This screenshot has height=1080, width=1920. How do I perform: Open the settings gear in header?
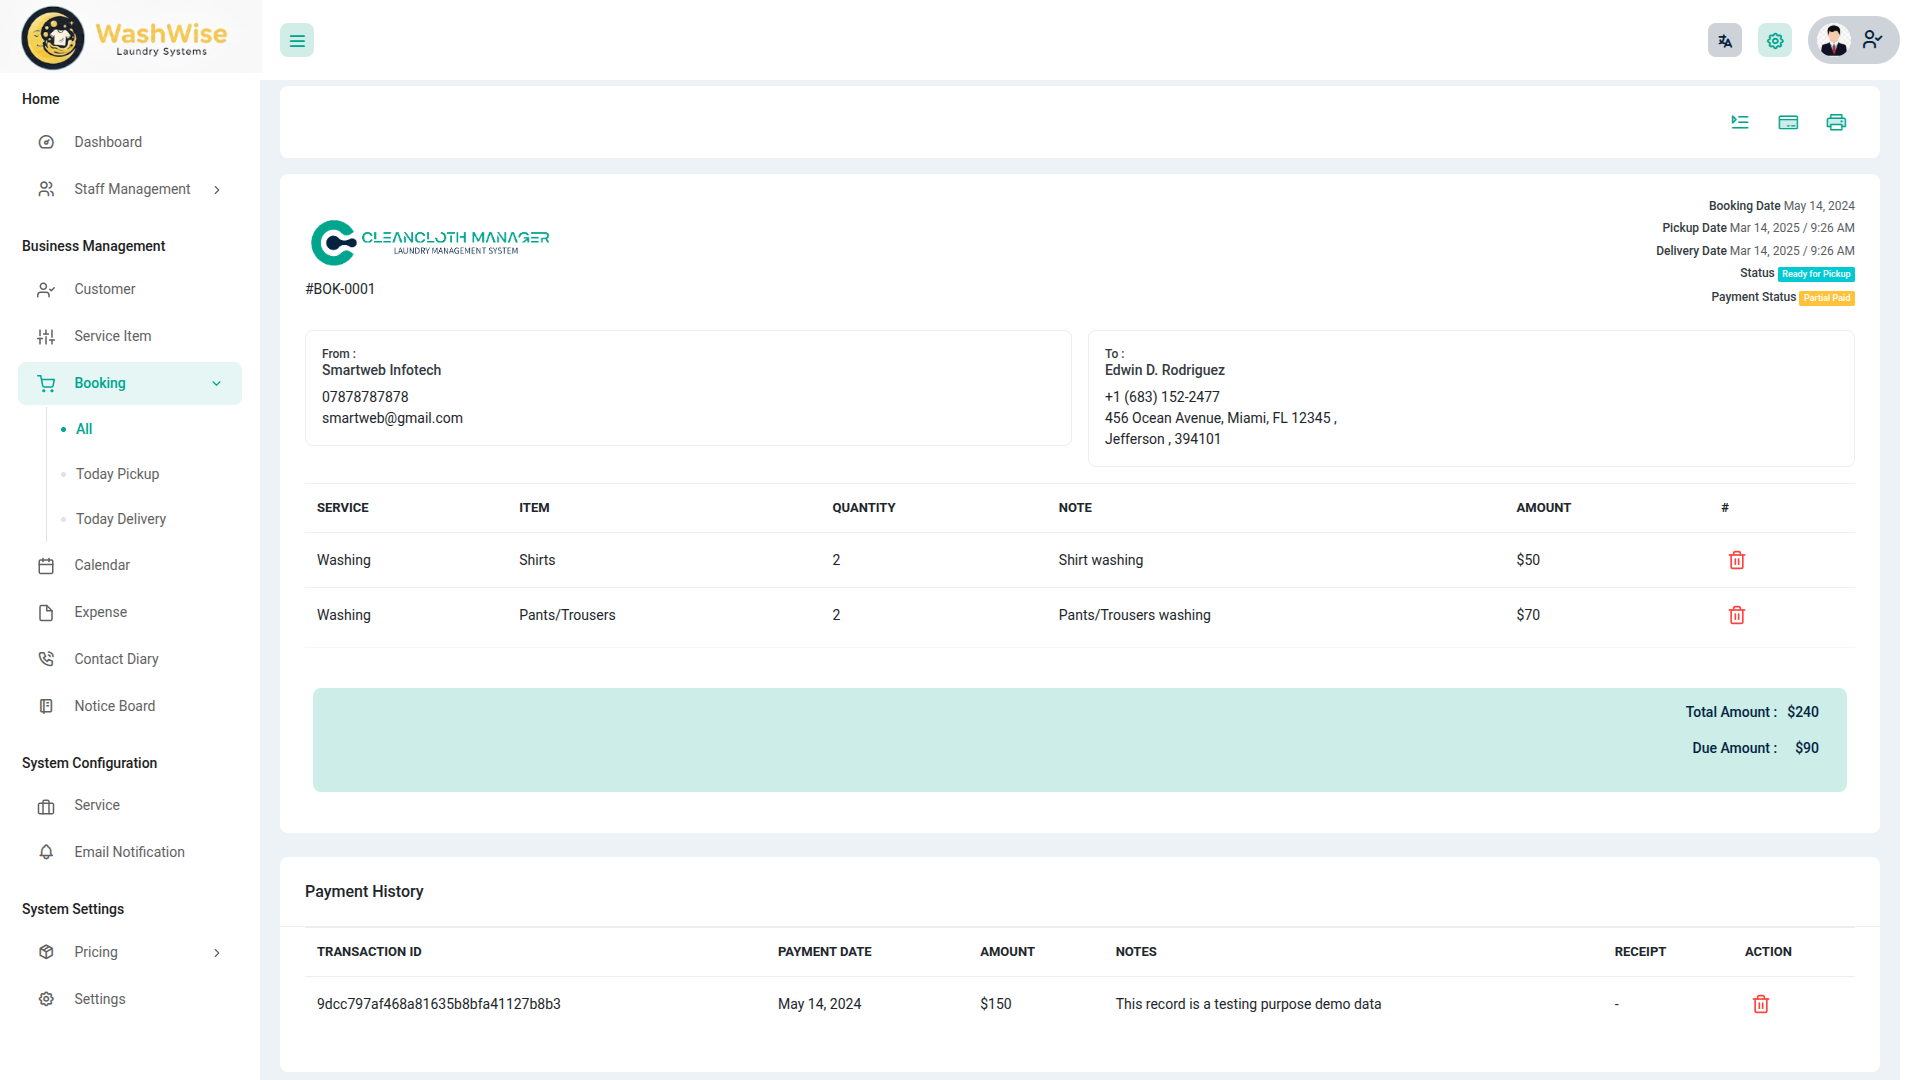click(1774, 41)
